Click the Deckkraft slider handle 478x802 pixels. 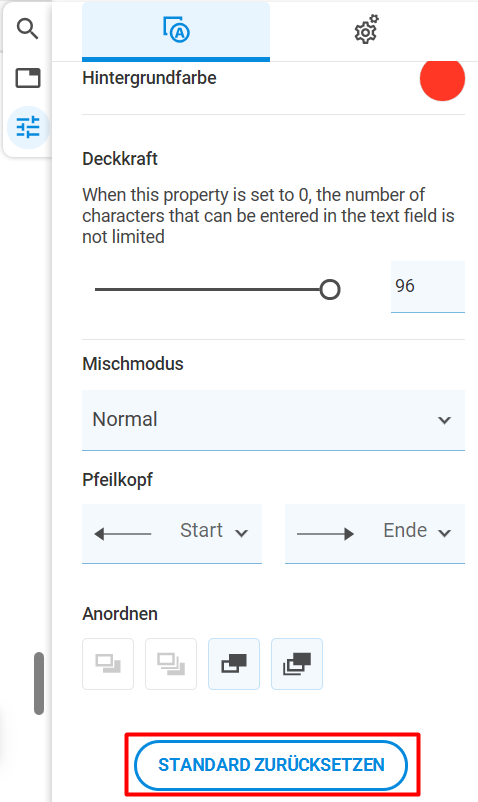tap(330, 289)
